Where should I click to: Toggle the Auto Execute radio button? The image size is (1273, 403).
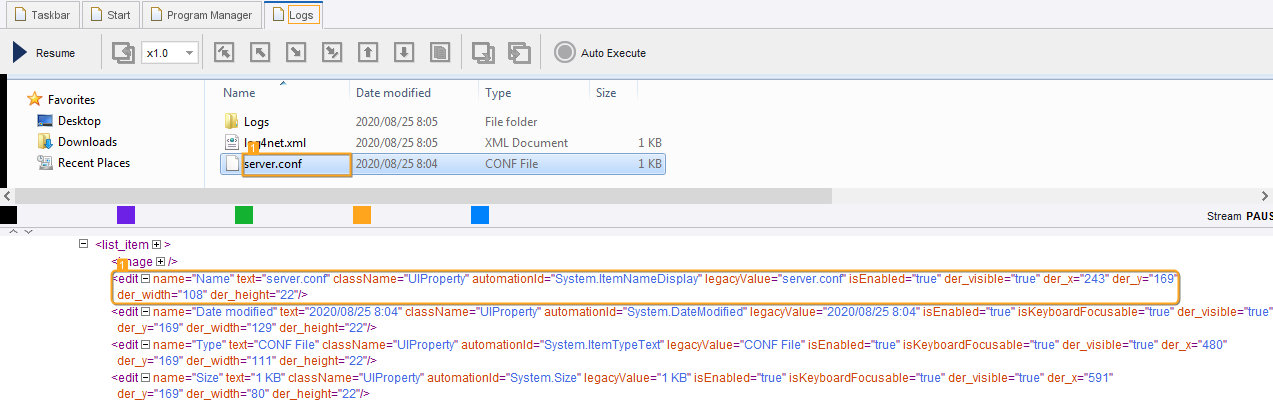565,53
